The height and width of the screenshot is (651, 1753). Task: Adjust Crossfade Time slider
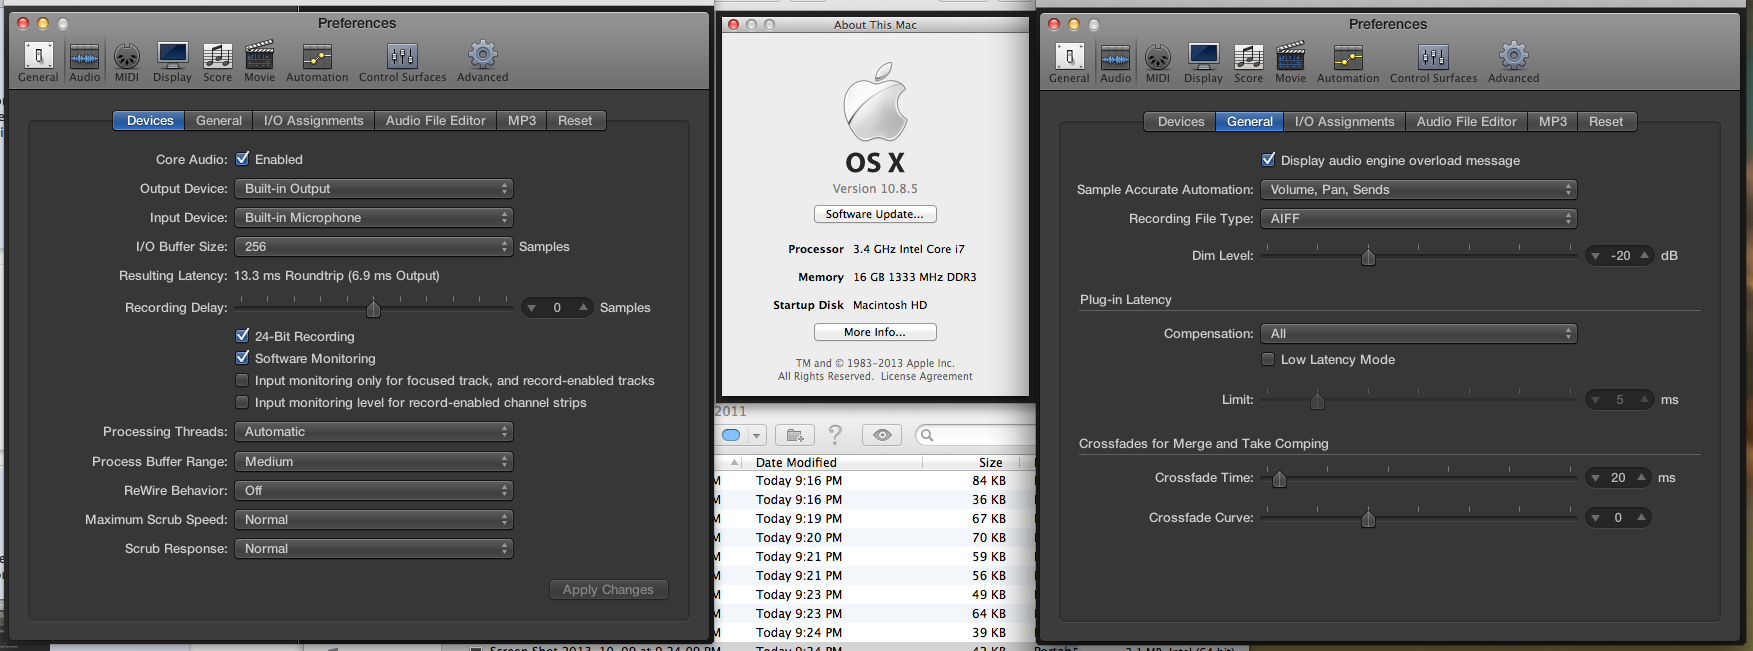(1279, 478)
